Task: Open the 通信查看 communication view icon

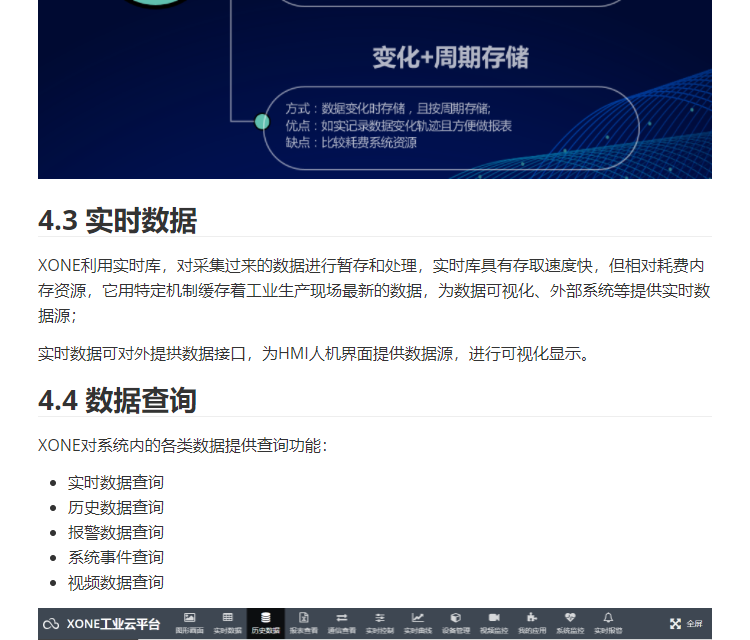Action: (342, 618)
